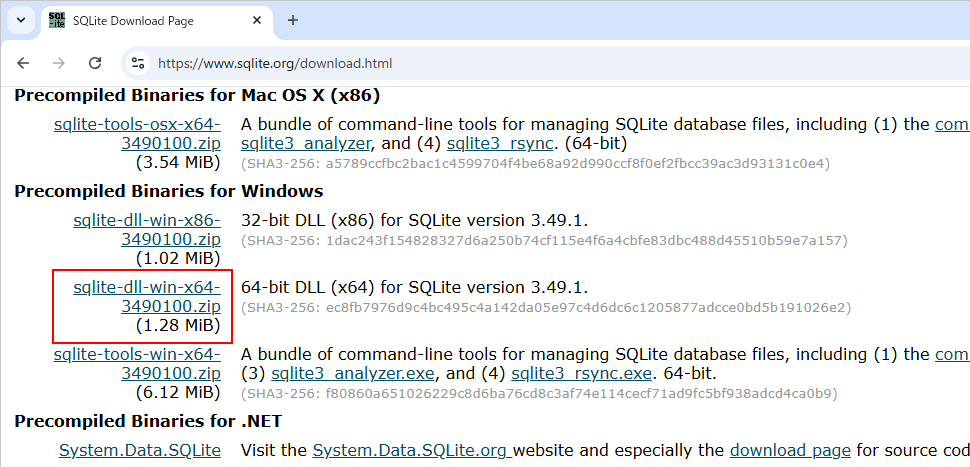Click the SHA3-256 hash starting with a5789ccf
Image resolution: width=970 pixels, height=467 pixels.
click(536, 164)
